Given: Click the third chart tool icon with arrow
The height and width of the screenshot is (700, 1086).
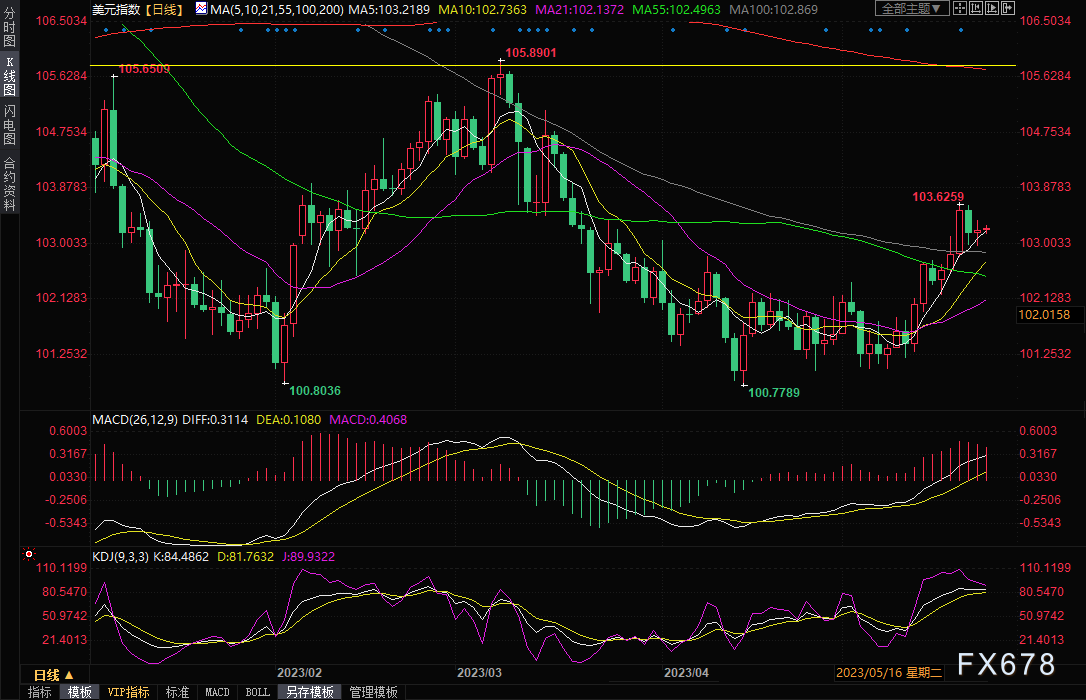Looking at the screenshot, I should point(993,8).
